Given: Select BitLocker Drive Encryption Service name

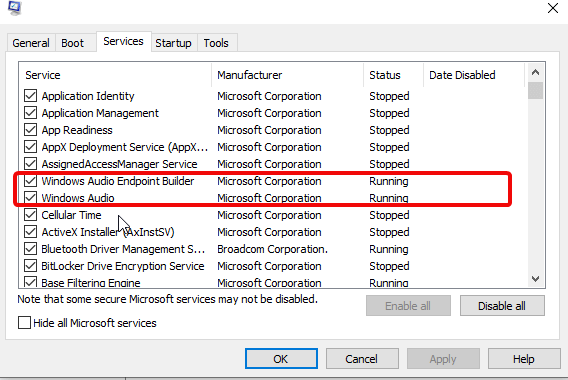Looking at the screenshot, I should (x=123, y=266).
